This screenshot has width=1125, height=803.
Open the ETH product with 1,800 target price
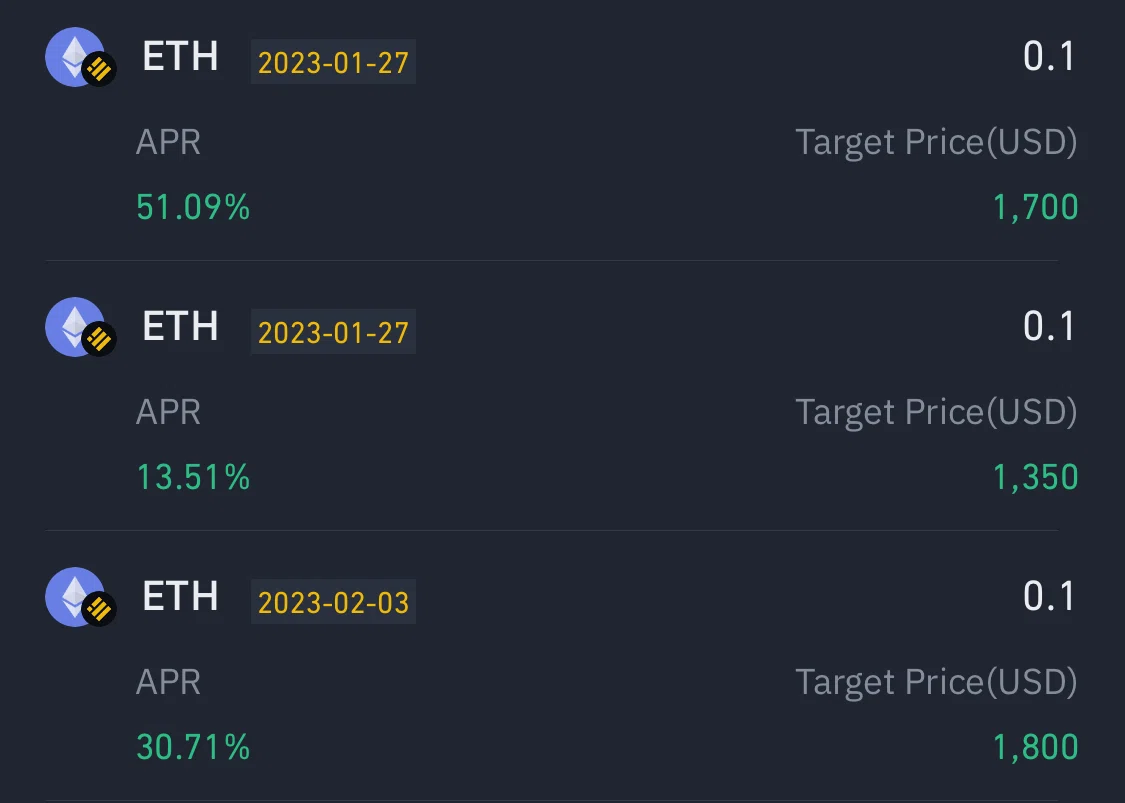[562, 665]
